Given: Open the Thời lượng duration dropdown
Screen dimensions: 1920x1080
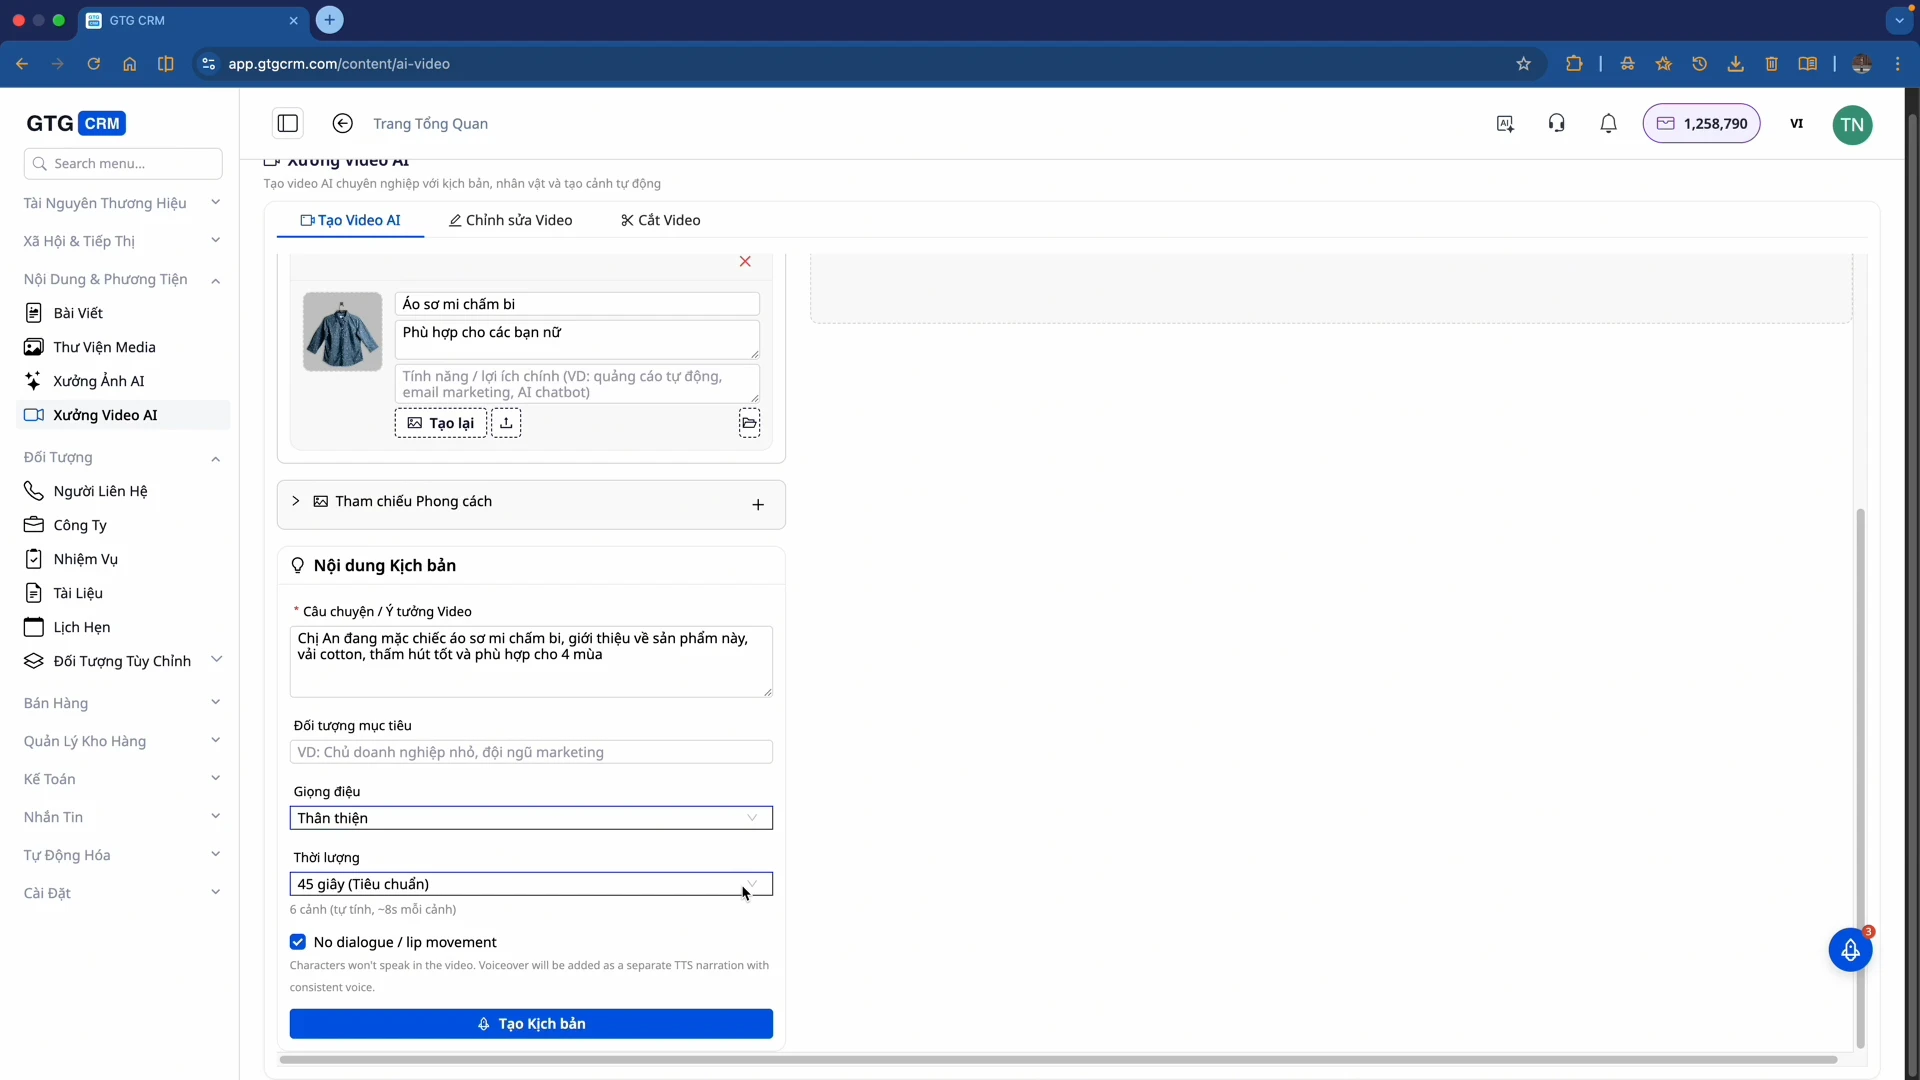Looking at the screenshot, I should click(530, 884).
